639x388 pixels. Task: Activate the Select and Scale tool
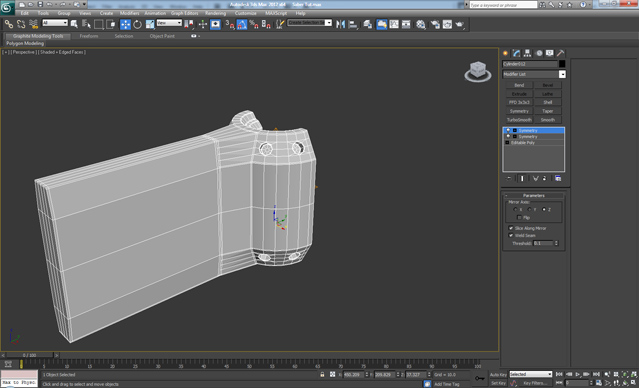tap(150, 24)
